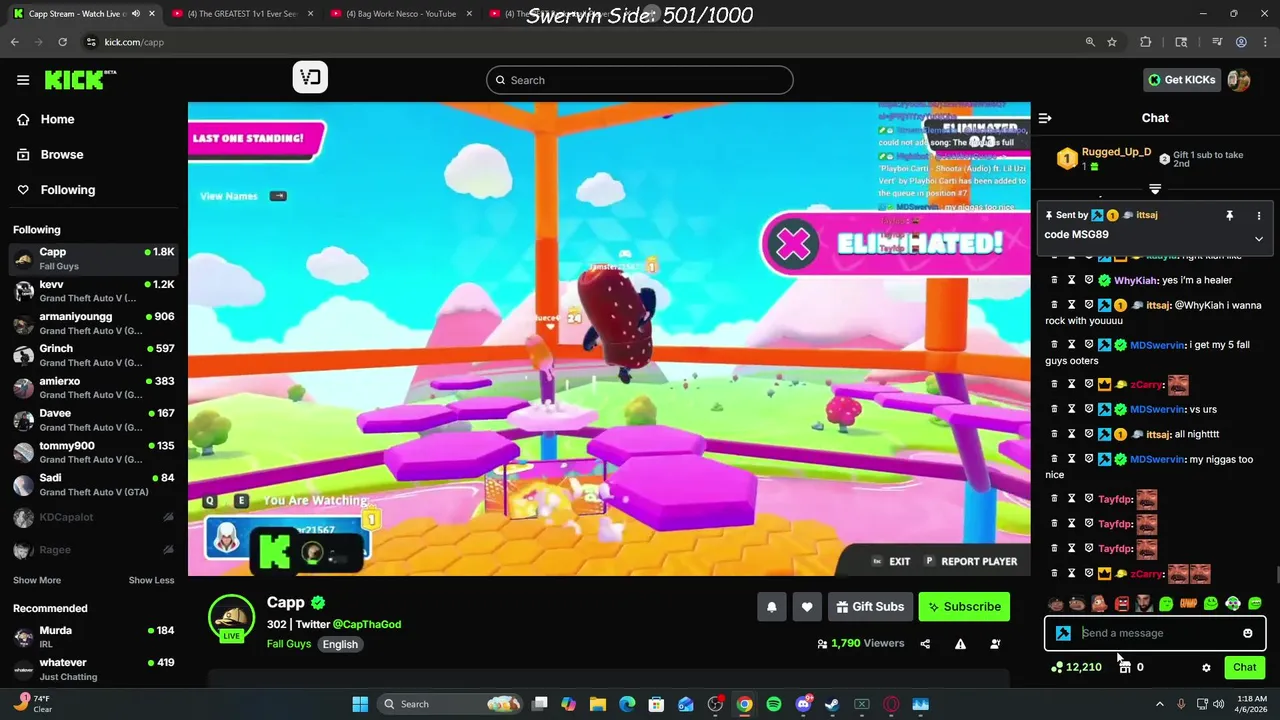Open @CapThaGod Twitter link
Screen dimensions: 1280x720
[x=367, y=624]
